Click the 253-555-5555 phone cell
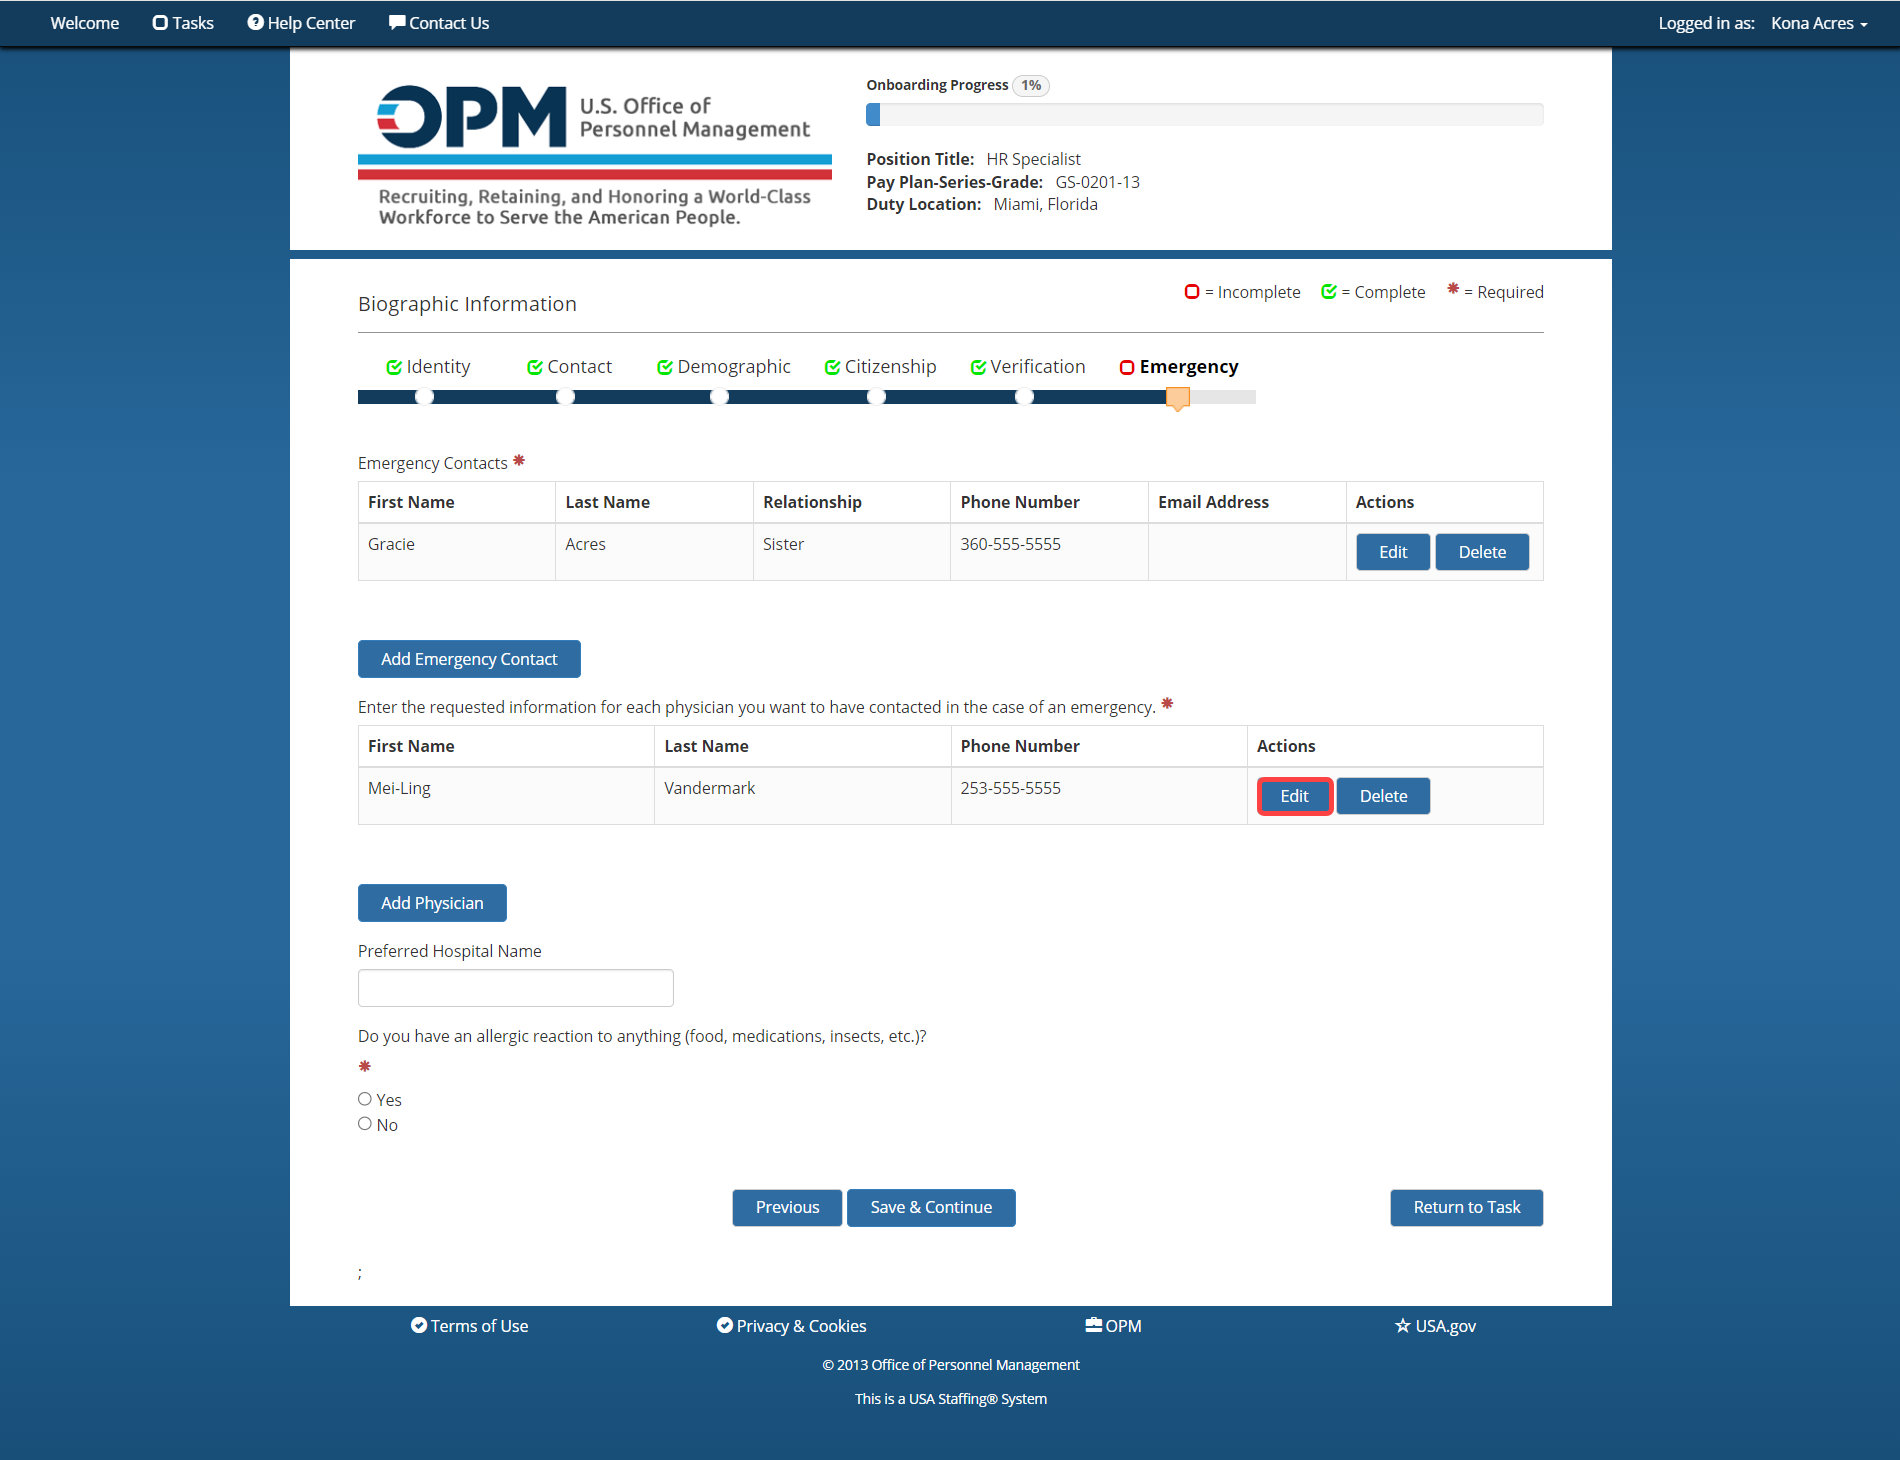 pos(1099,796)
